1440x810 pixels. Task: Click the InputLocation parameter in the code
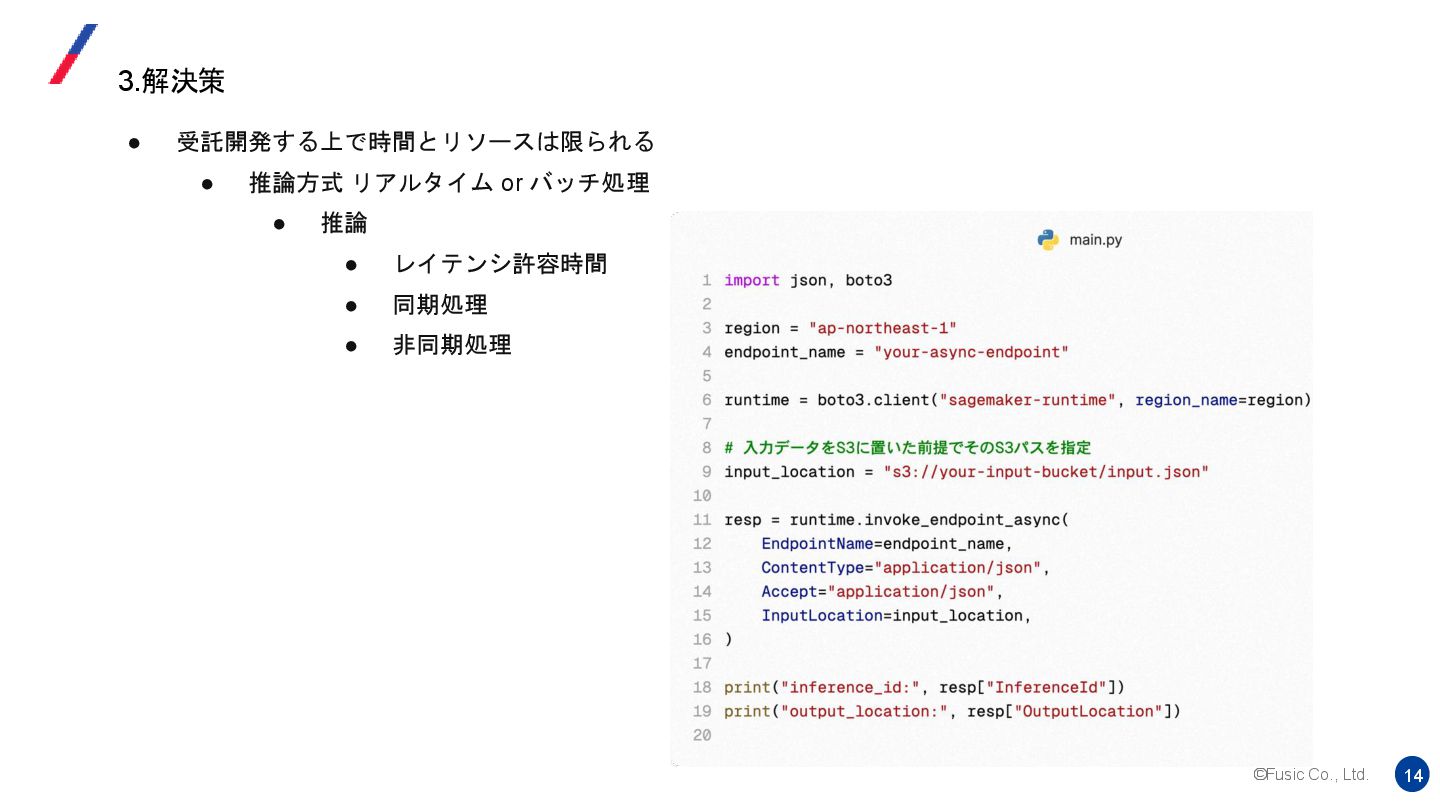[x=821, y=616]
